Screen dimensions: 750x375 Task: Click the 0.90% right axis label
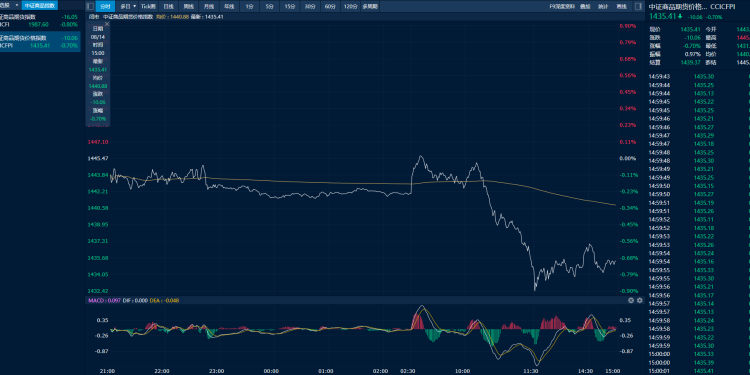pos(627,26)
